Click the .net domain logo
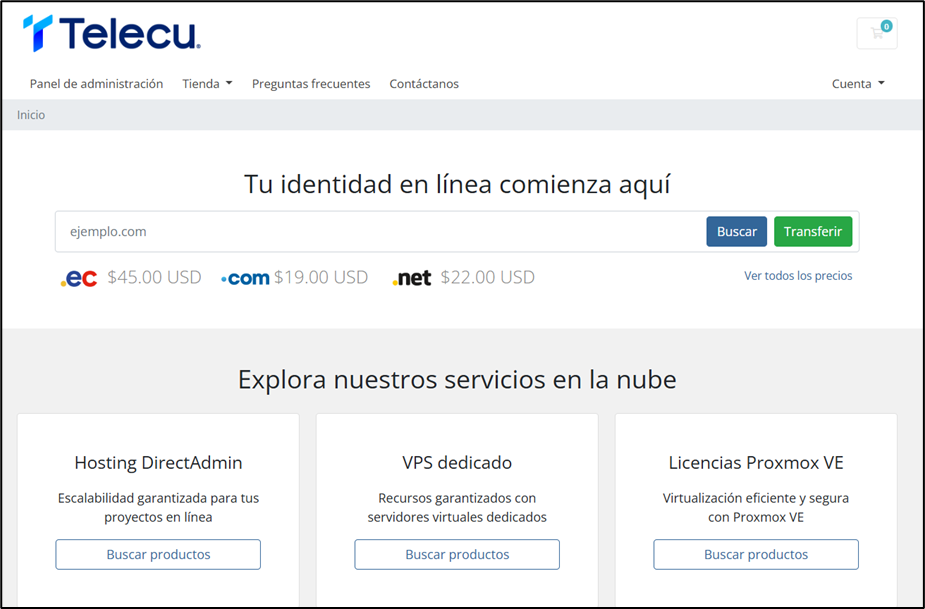 412,277
